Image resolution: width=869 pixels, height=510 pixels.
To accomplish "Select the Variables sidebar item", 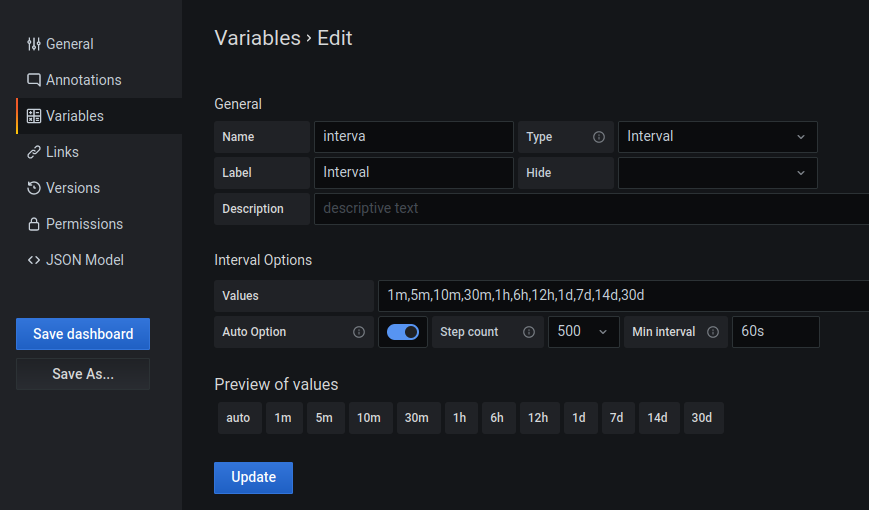I will pos(74,116).
